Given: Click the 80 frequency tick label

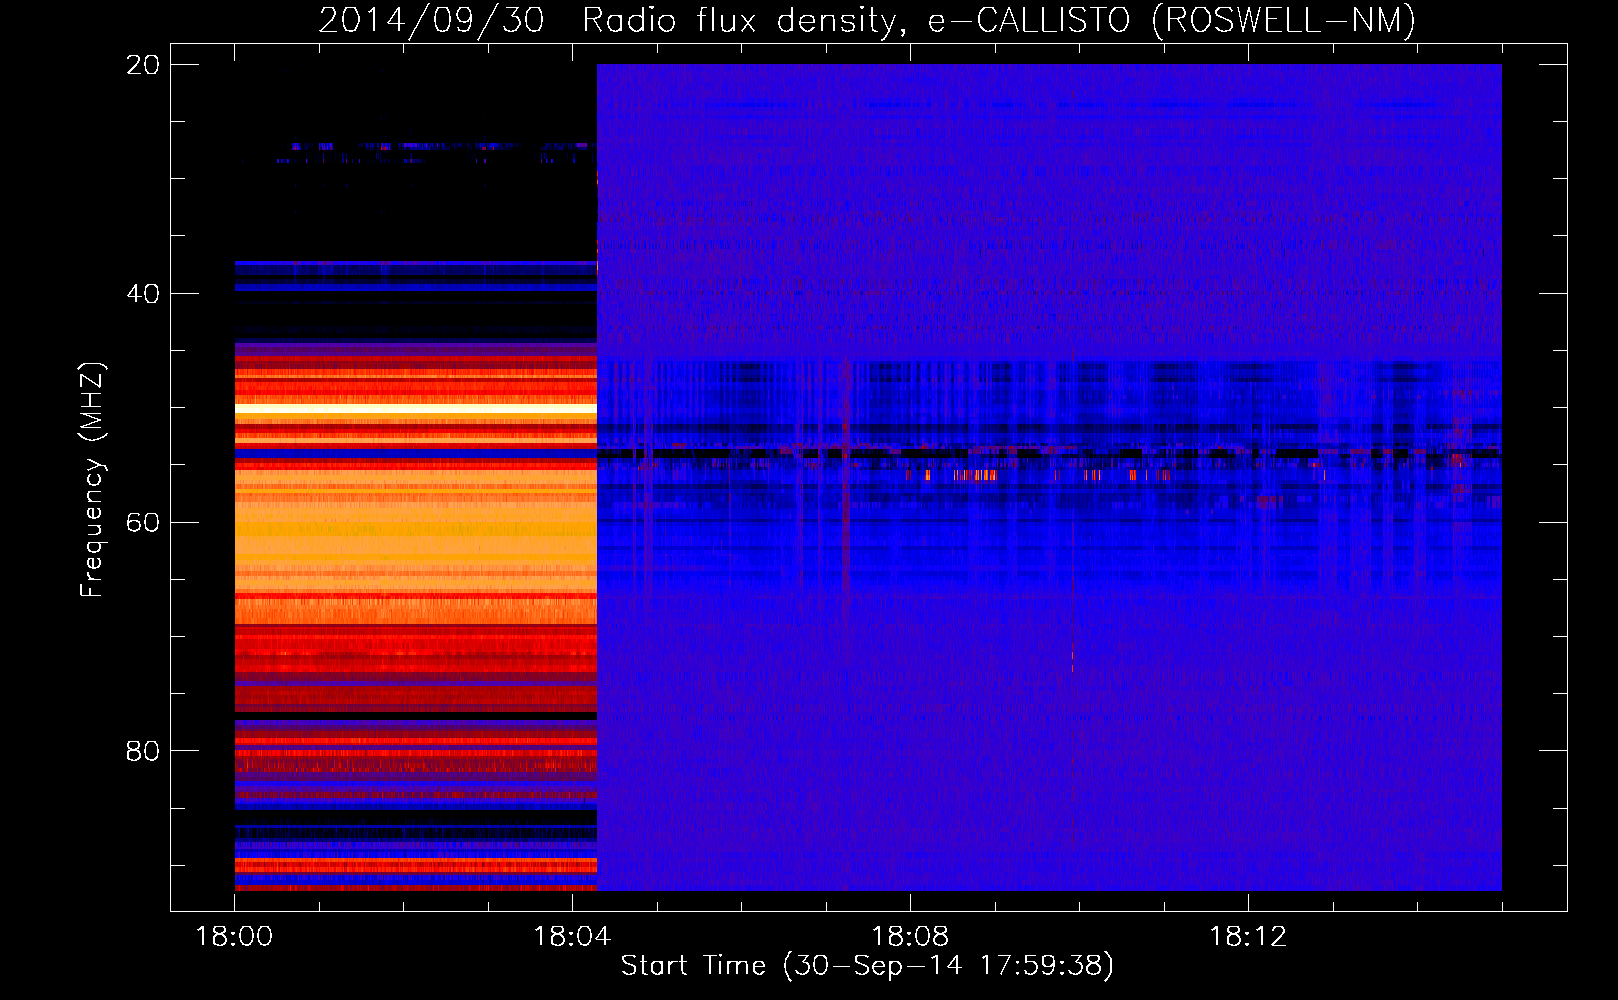Looking at the screenshot, I should tap(143, 751).
